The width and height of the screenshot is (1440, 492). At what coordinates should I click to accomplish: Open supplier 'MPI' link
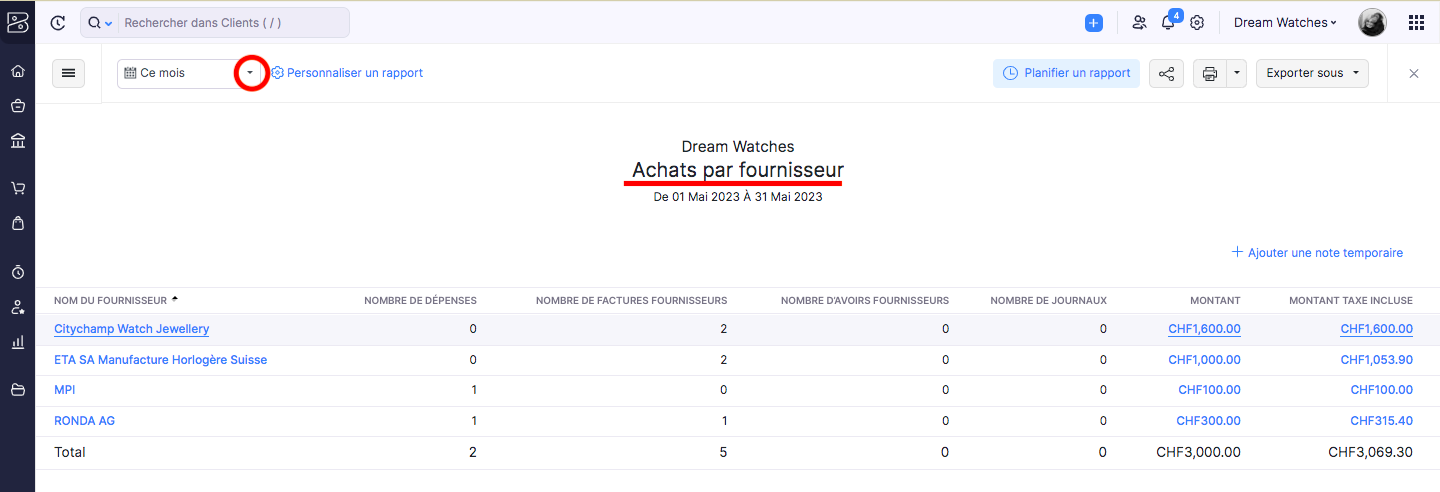pyautogui.click(x=64, y=390)
